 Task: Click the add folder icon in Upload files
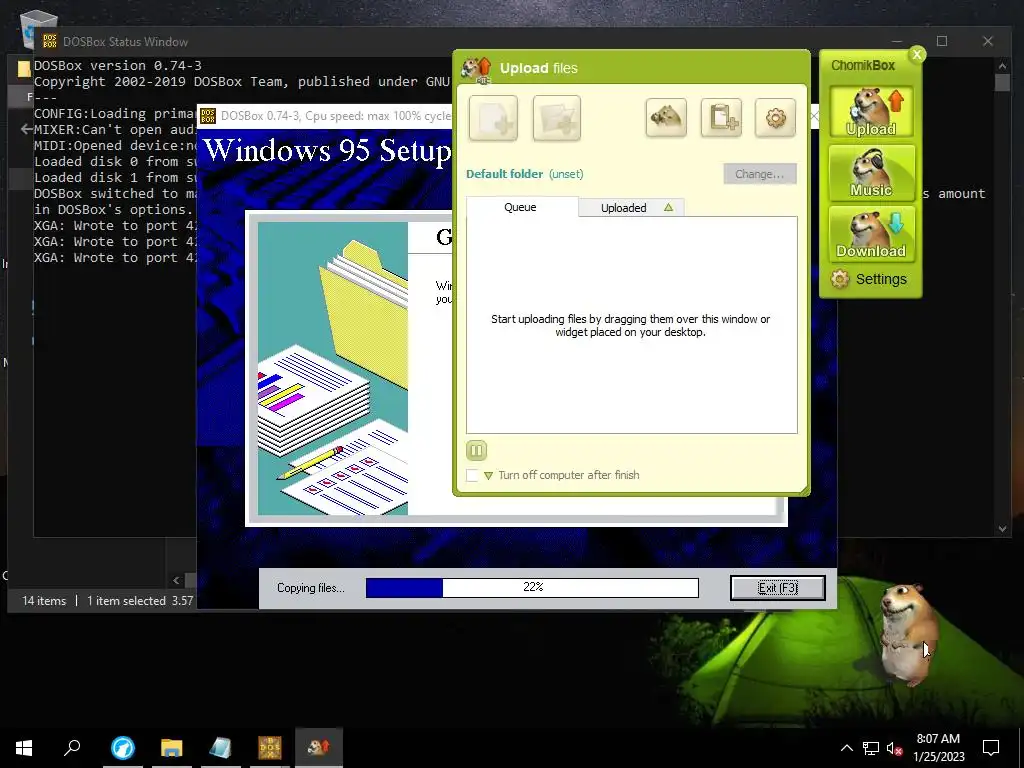click(556, 118)
